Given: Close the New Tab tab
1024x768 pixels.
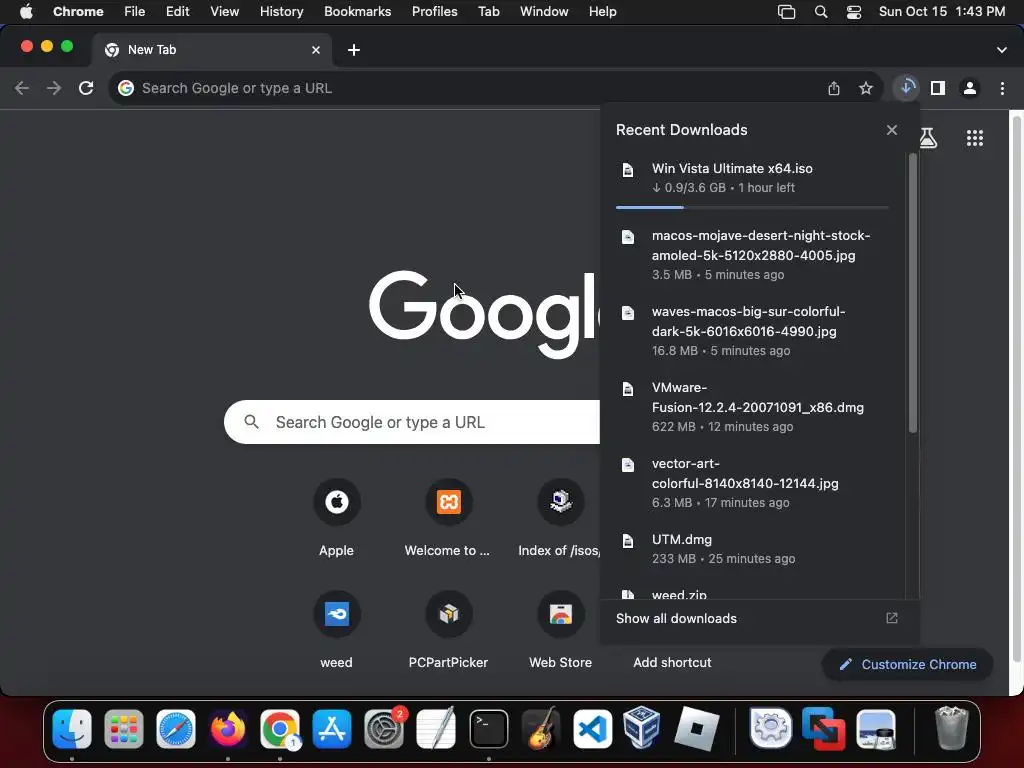Looking at the screenshot, I should 316,50.
